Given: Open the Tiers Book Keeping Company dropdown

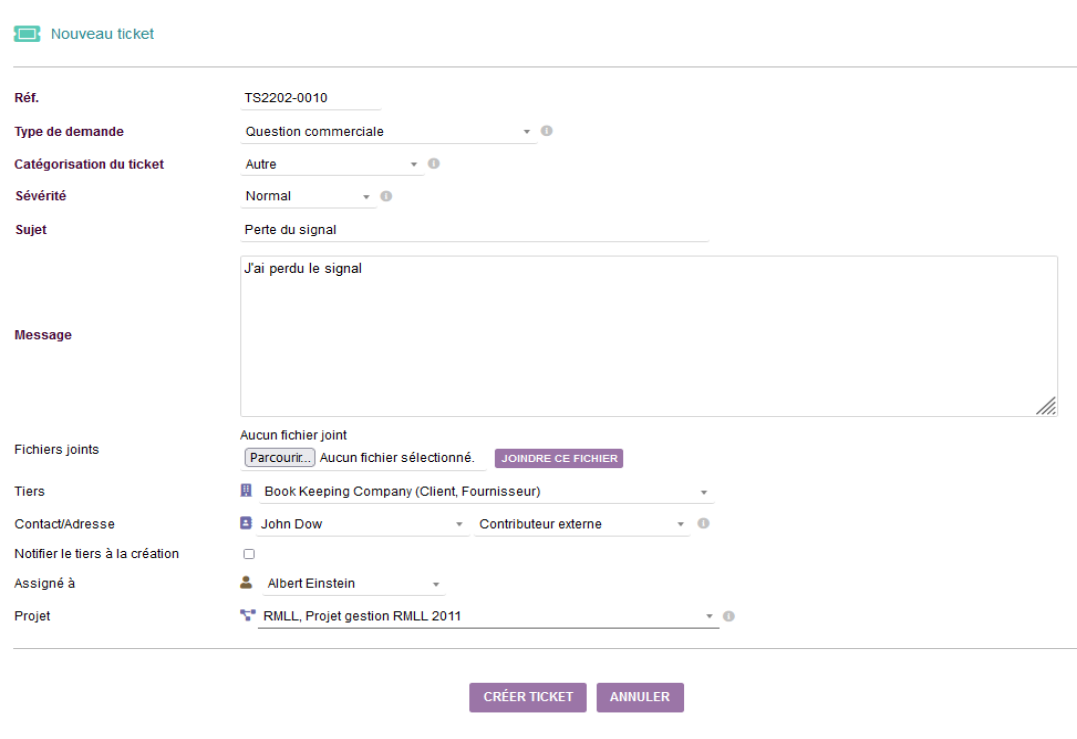Looking at the screenshot, I should pyautogui.click(x=486, y=492).
